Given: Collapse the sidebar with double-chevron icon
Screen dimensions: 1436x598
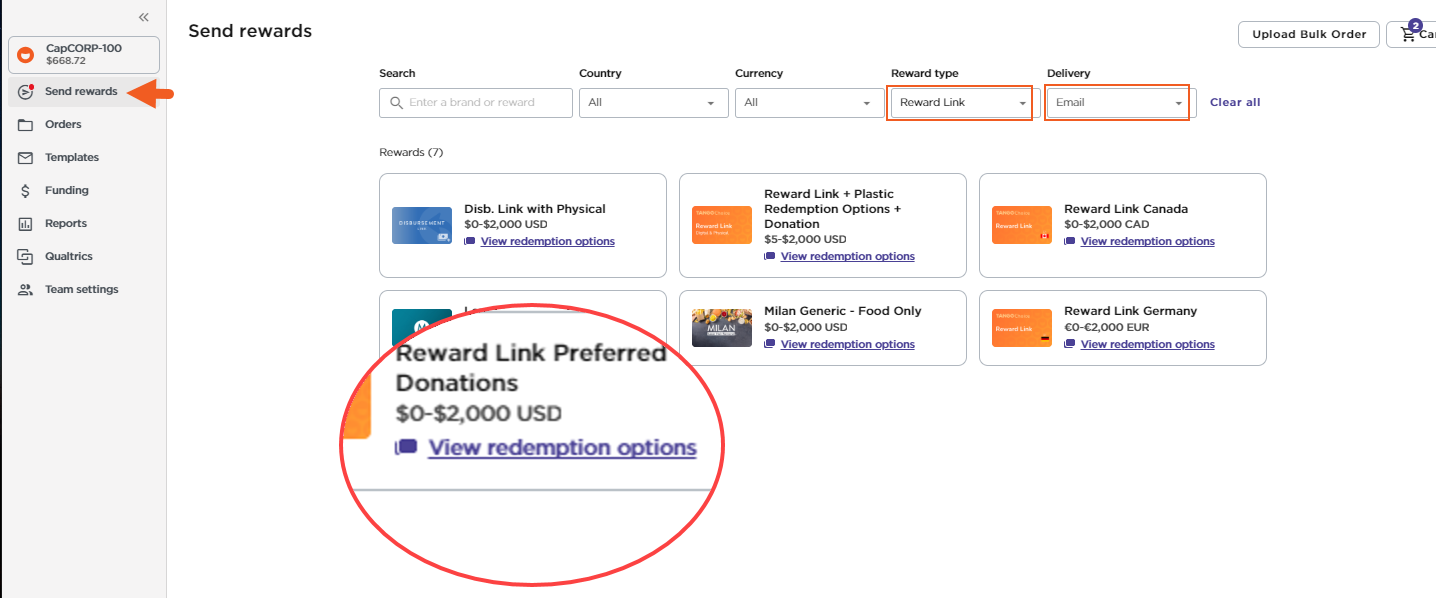Looking at the screenshot, I should coord(144,17).
